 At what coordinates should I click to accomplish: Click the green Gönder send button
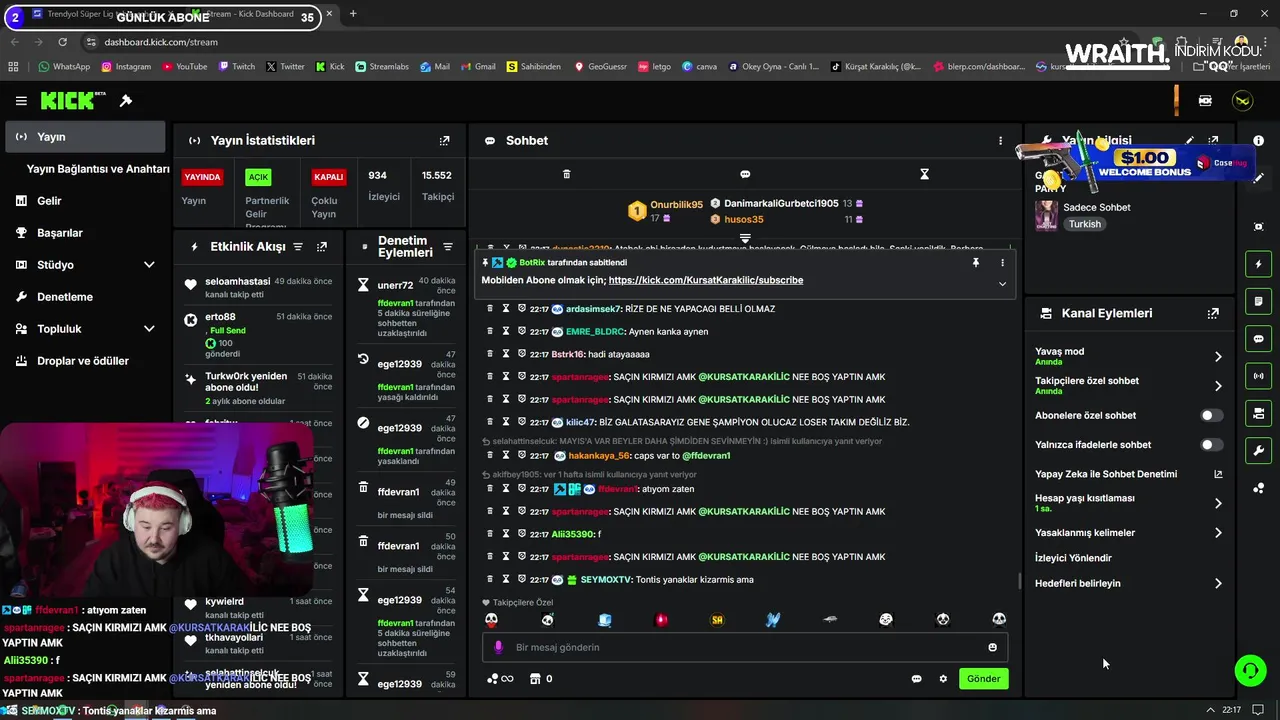click(x=983, y=679)
